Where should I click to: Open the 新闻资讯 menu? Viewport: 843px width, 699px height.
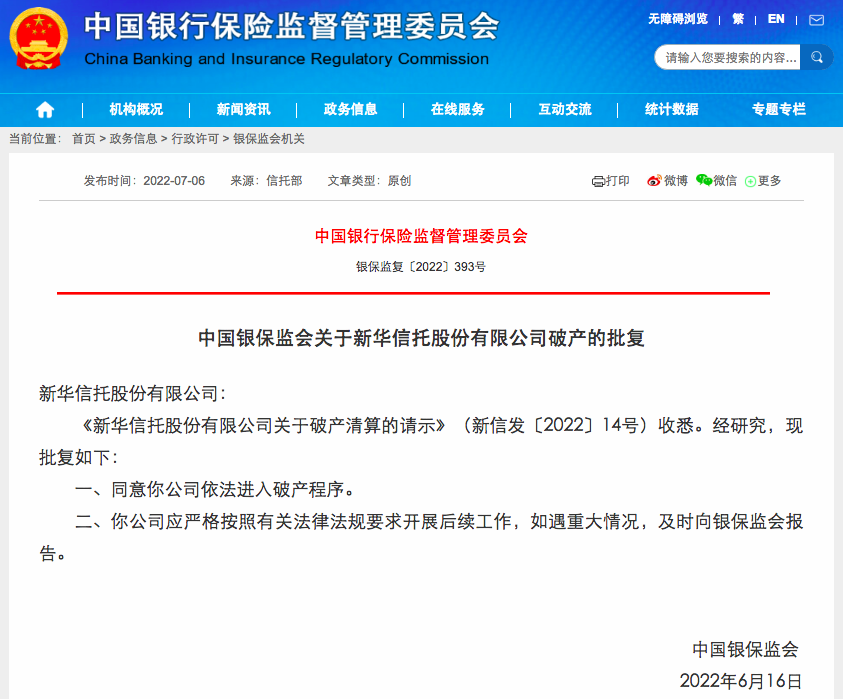point(244,110)
